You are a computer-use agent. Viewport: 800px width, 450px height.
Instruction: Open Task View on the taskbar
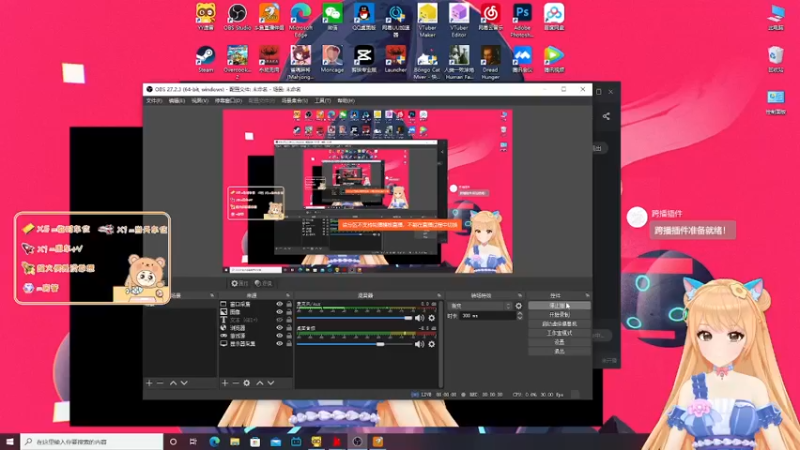tap(193, 442)
